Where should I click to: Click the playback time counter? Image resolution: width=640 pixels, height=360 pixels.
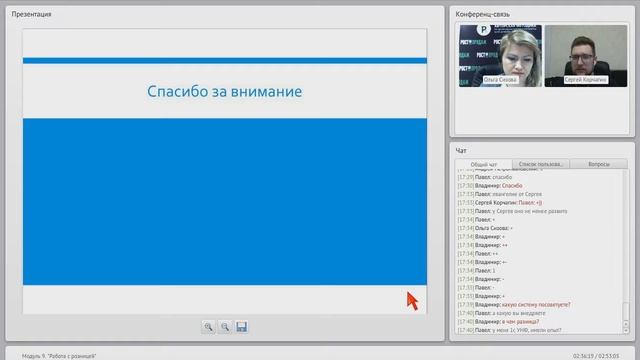click(596, 356)
